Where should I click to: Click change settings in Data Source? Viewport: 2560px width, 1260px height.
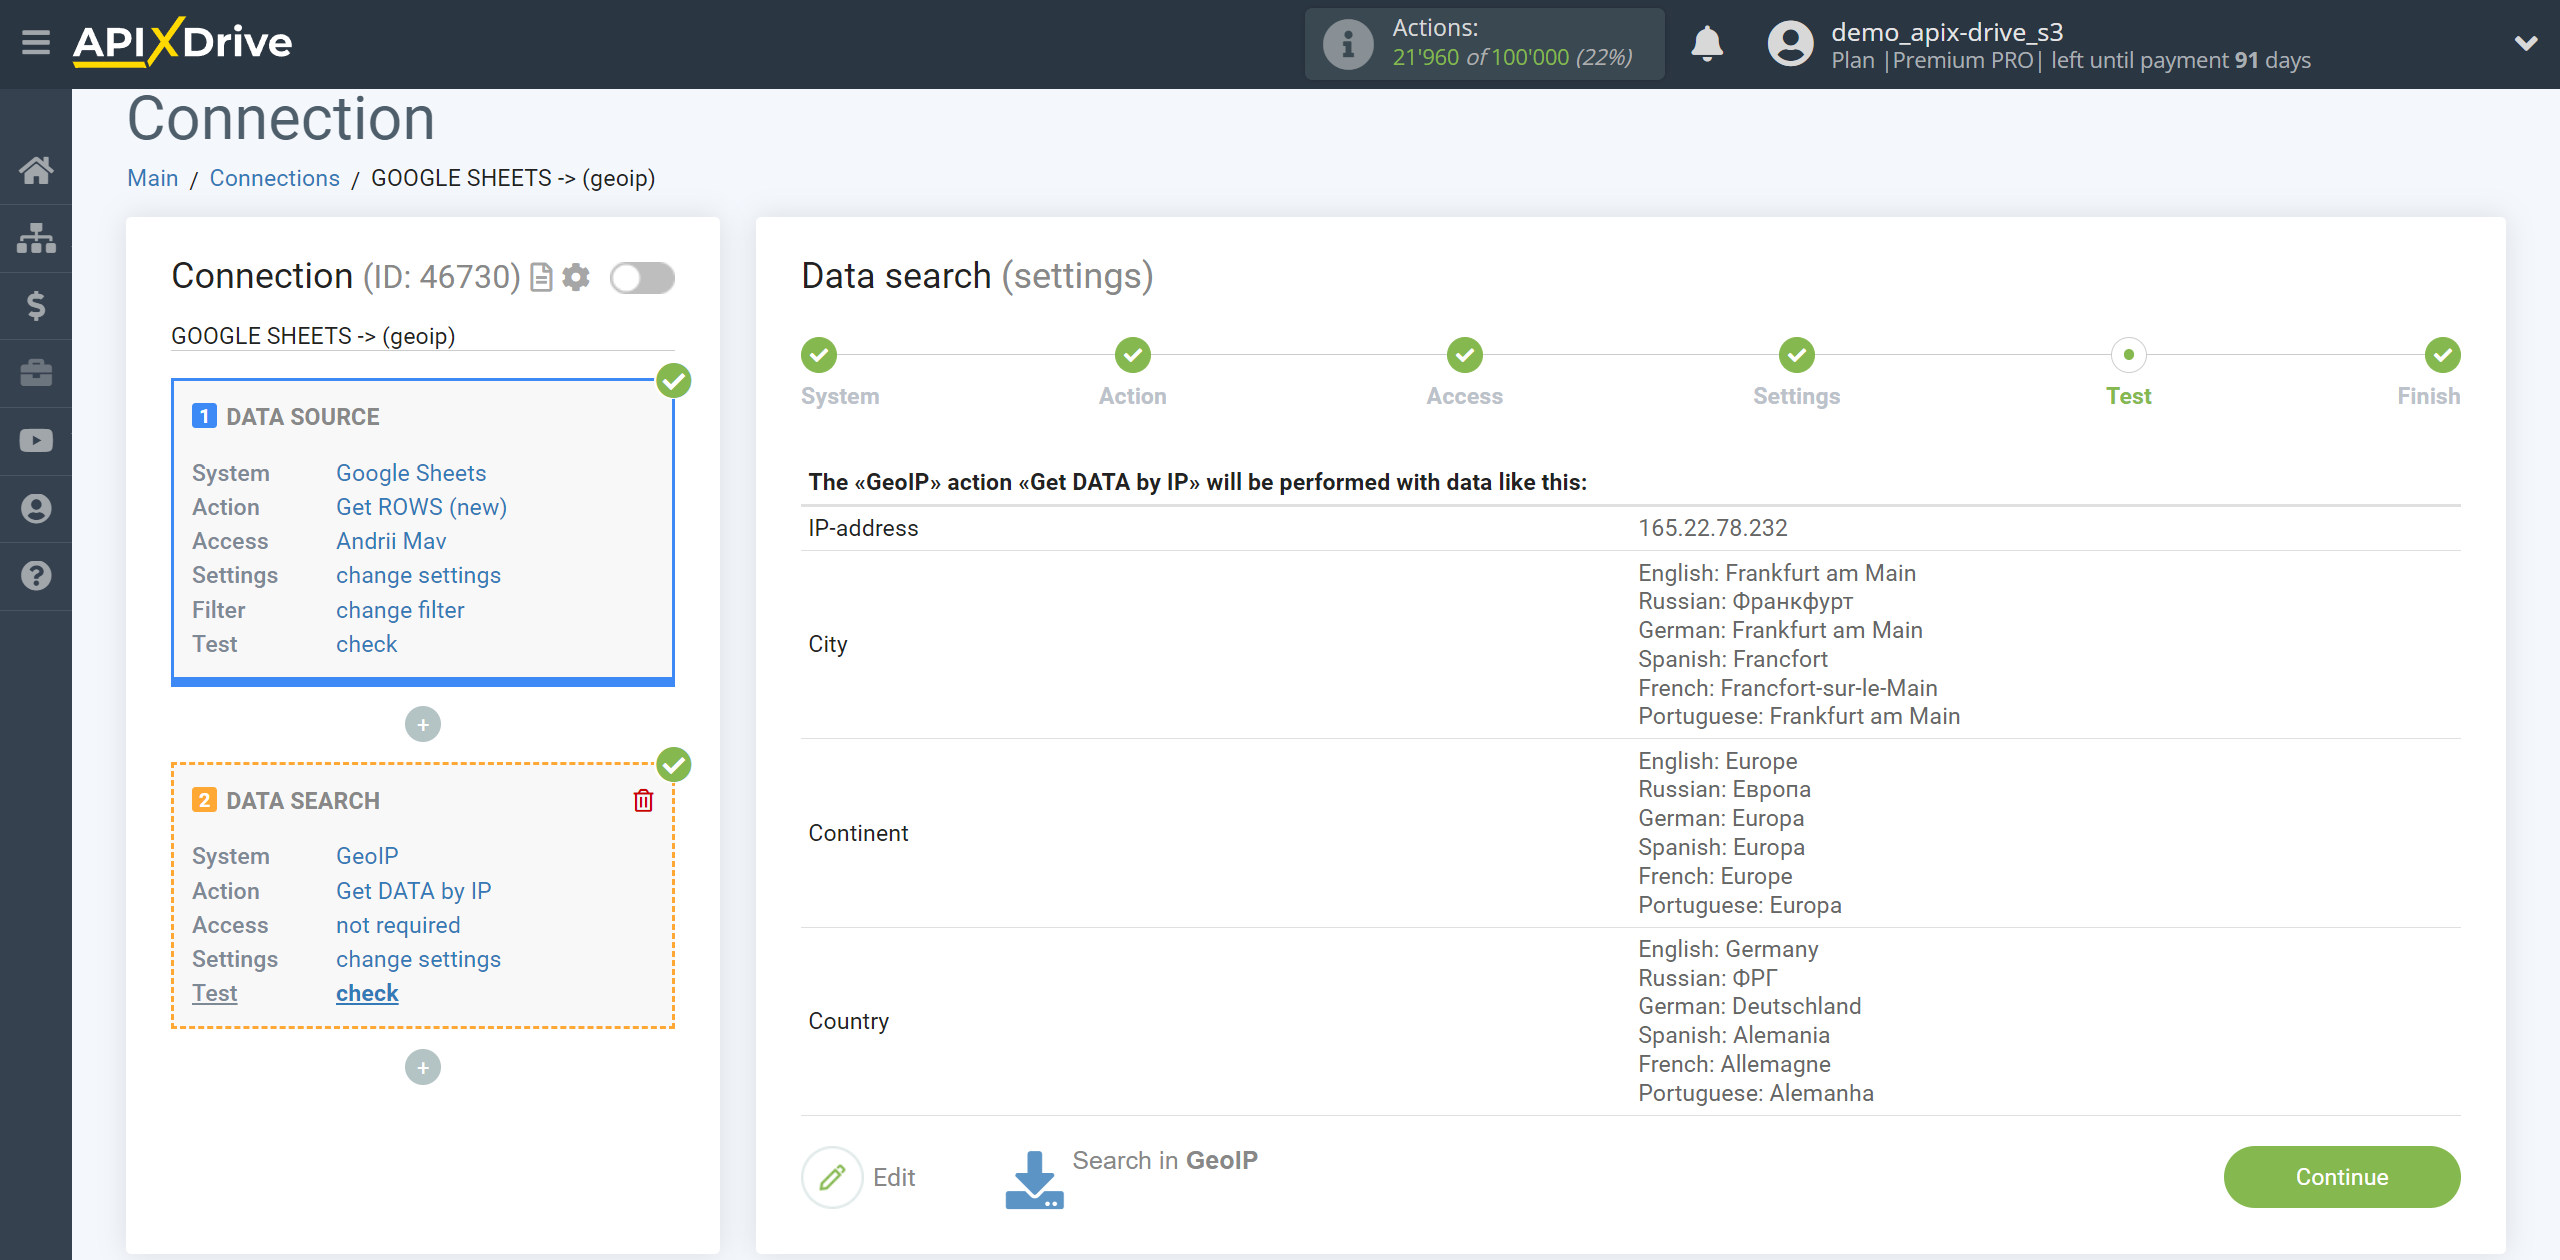(418, 575)
